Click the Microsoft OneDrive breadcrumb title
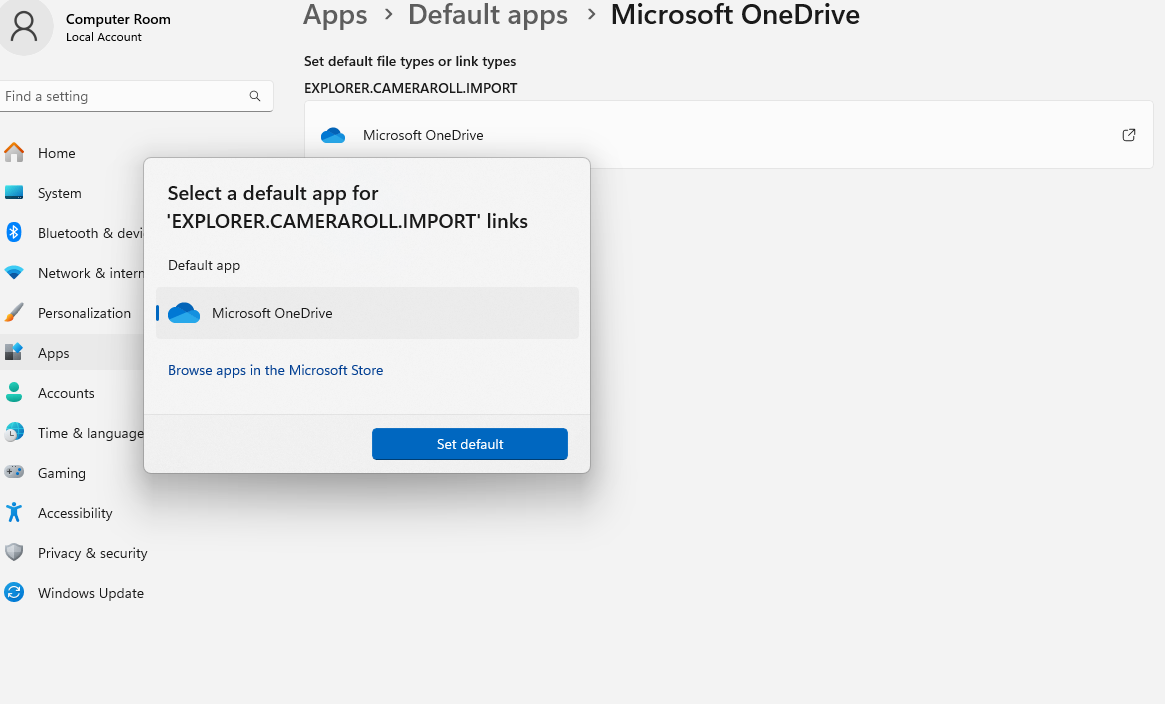Screen dimensions: 1165x704 (735, 15)
